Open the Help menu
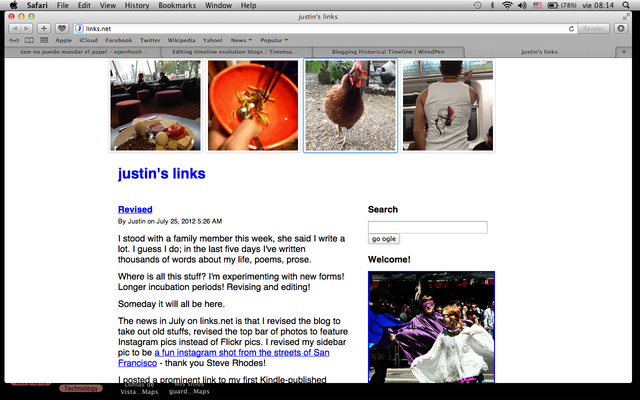Viewport: 640px width, 400px height. pos(248,5)
